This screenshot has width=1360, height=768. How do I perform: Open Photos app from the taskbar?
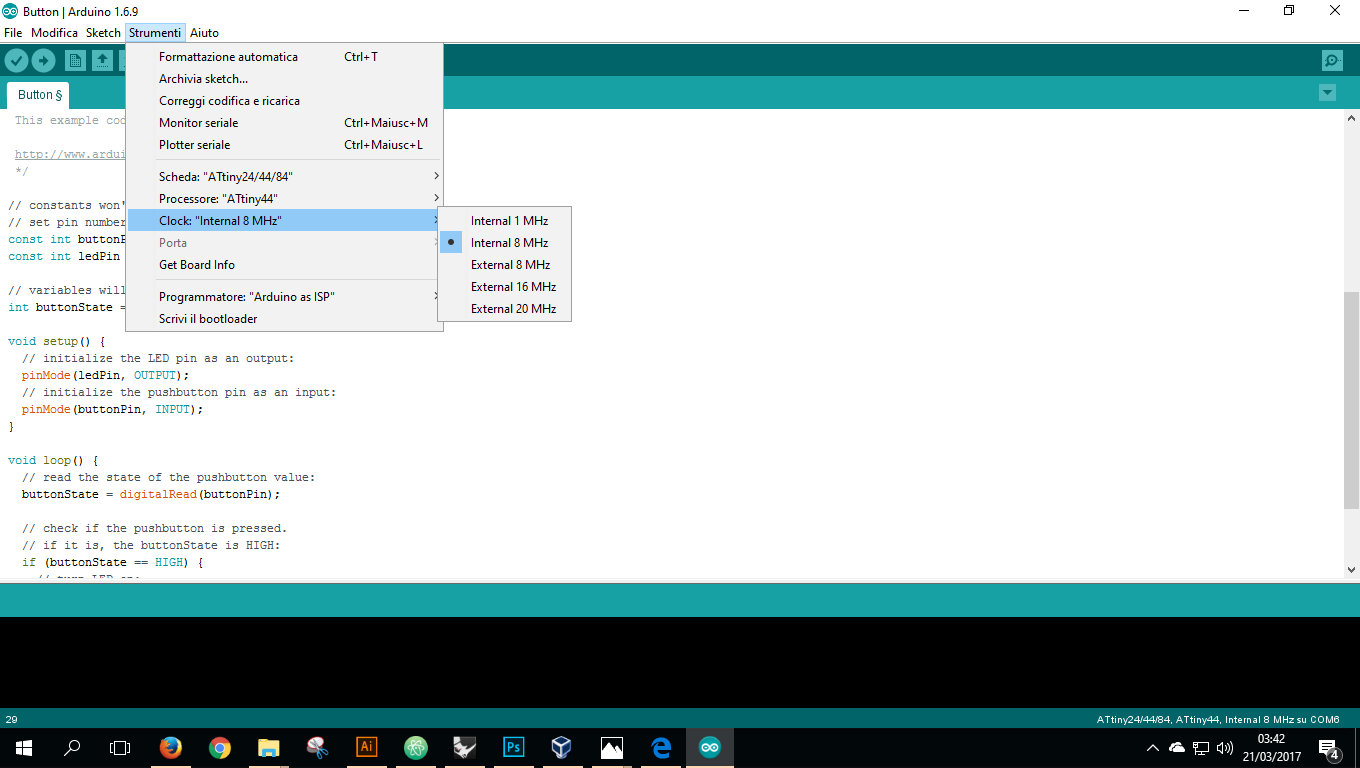612,747
